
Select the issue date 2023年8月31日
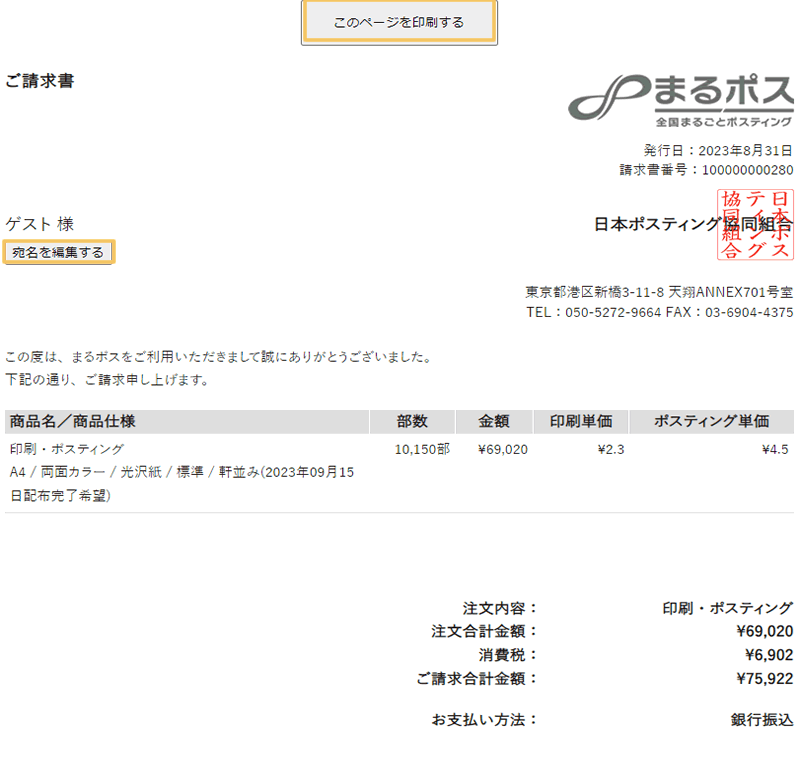745,150
